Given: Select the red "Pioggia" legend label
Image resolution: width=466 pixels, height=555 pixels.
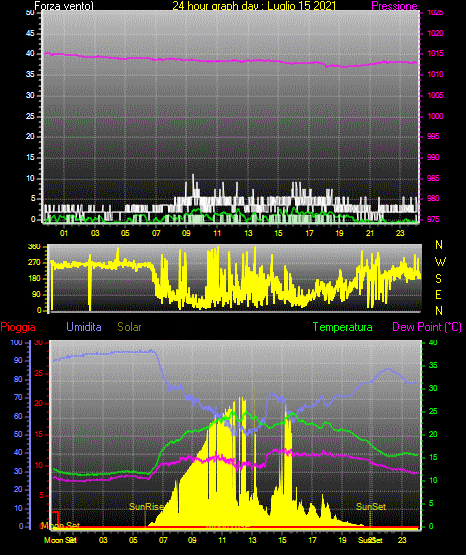Looking at the screenshot, I should (18, 327).
